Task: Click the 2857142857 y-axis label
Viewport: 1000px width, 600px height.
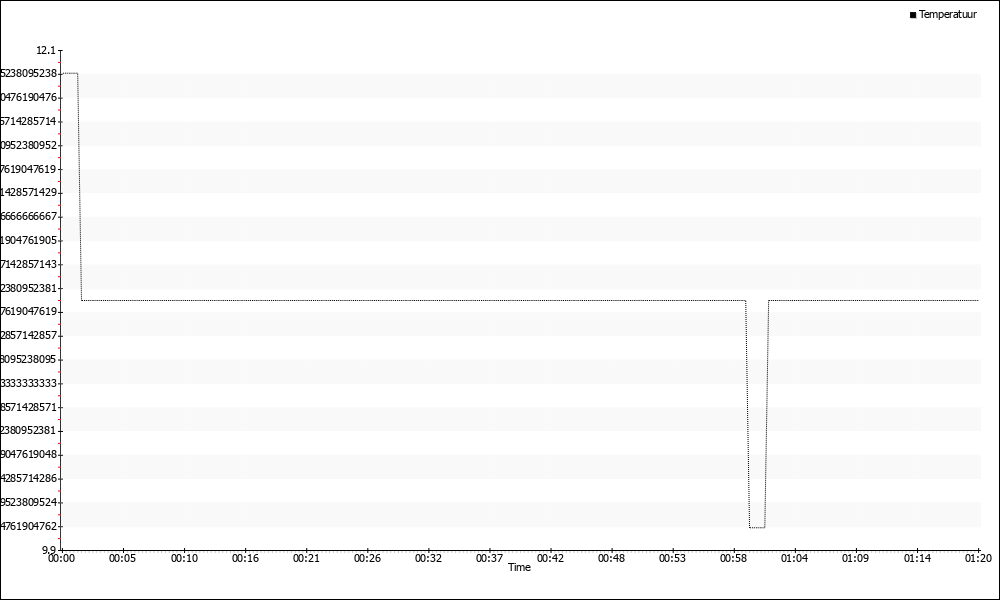Action: click(x=29, y=335)
